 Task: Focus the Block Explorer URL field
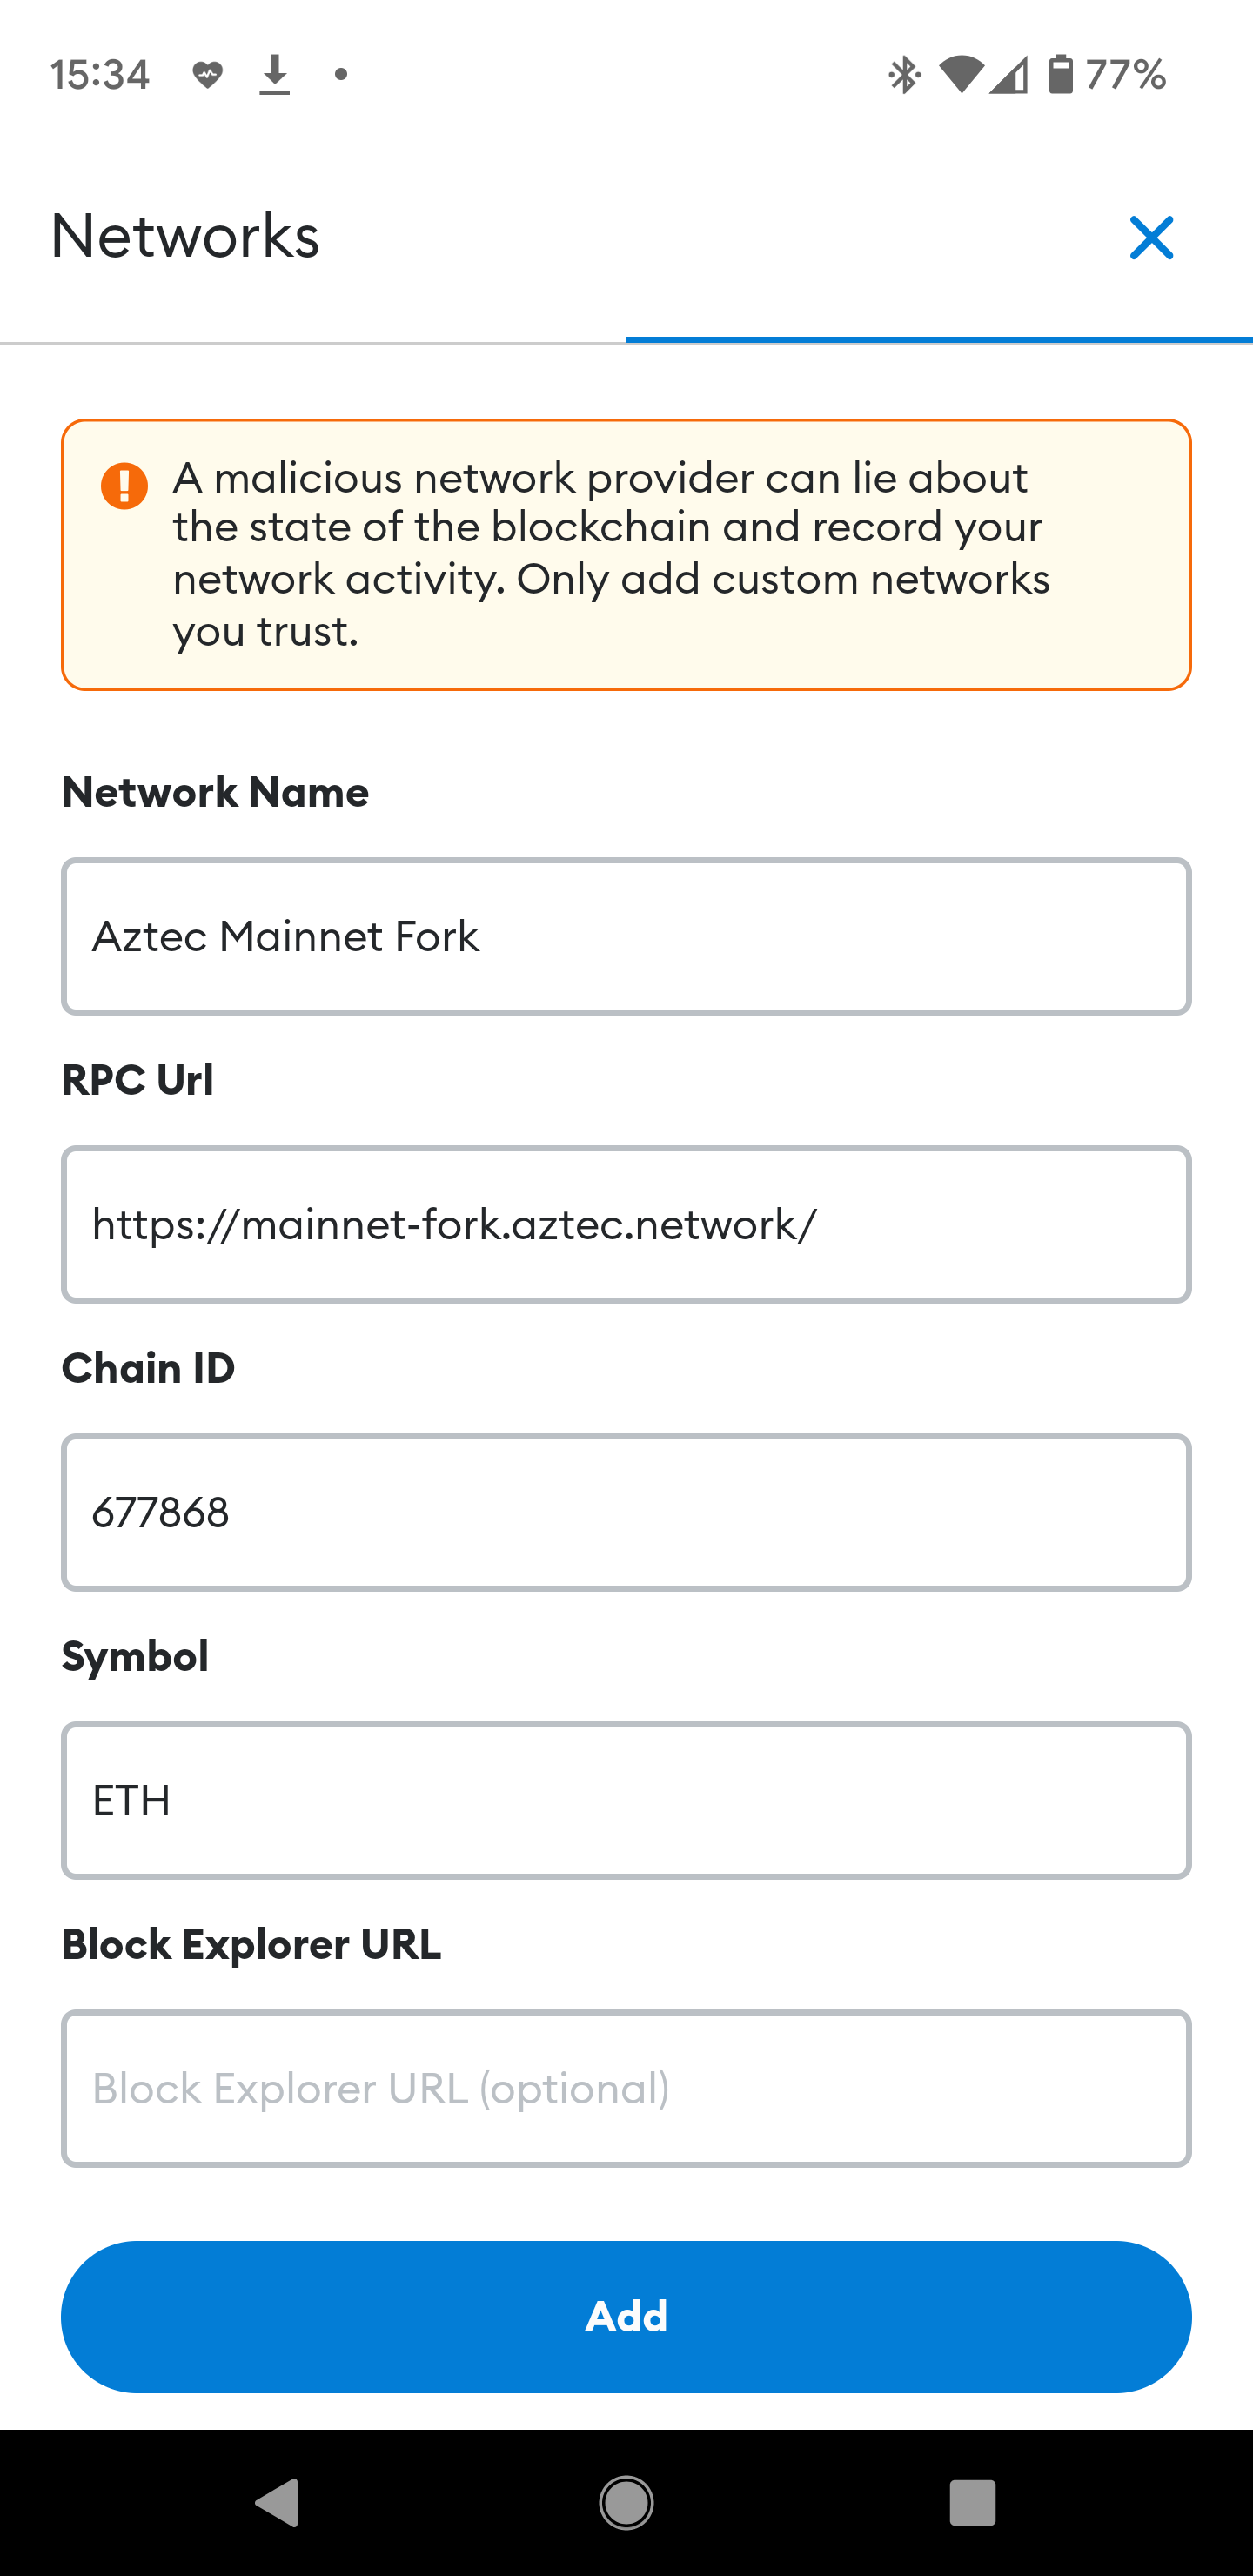pyautogui.click(x=626, y=2089)
